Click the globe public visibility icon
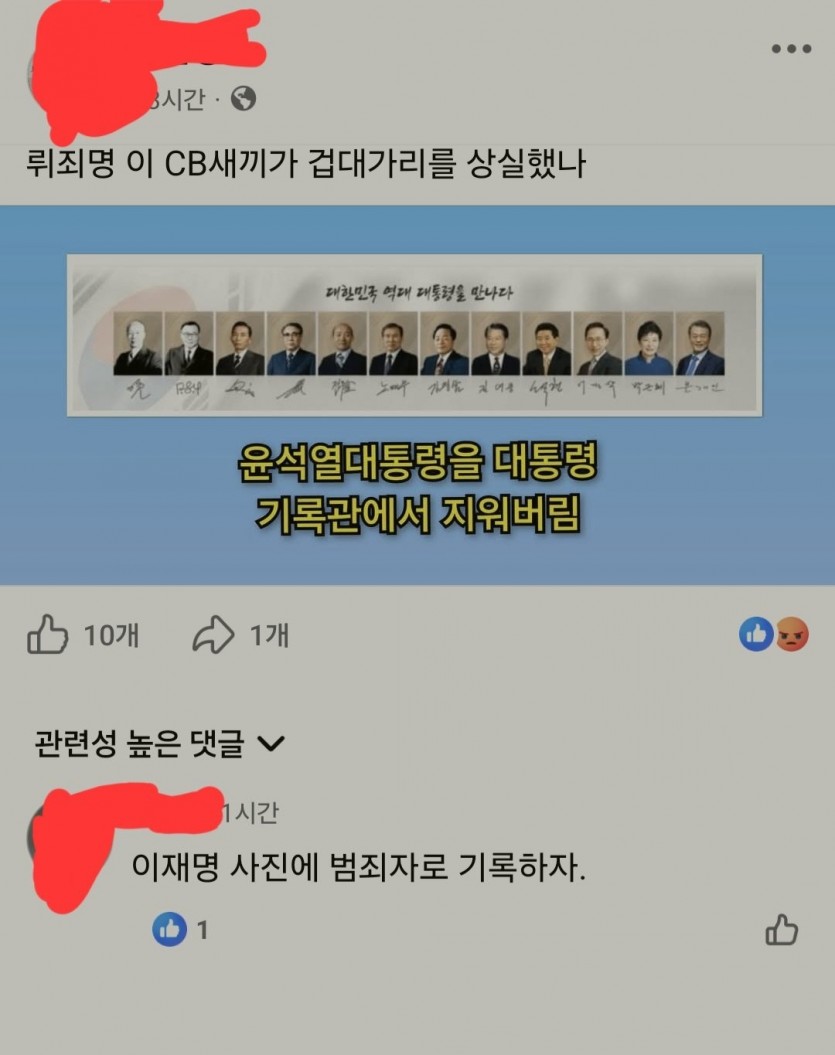Image resolution: width=835 pixels, height=1055 pixels. (243, 99)
